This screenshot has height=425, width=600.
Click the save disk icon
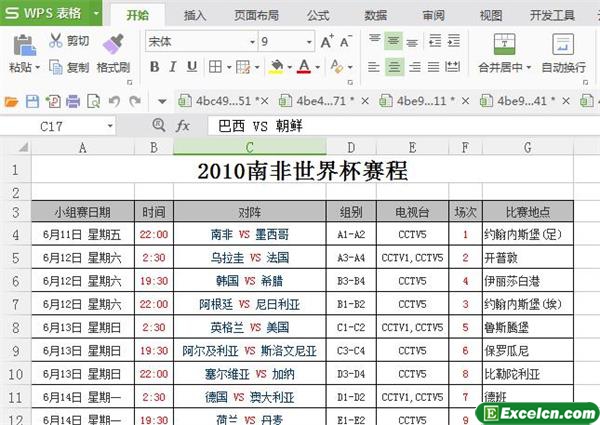pyautogui.click(x=33, y=101)
